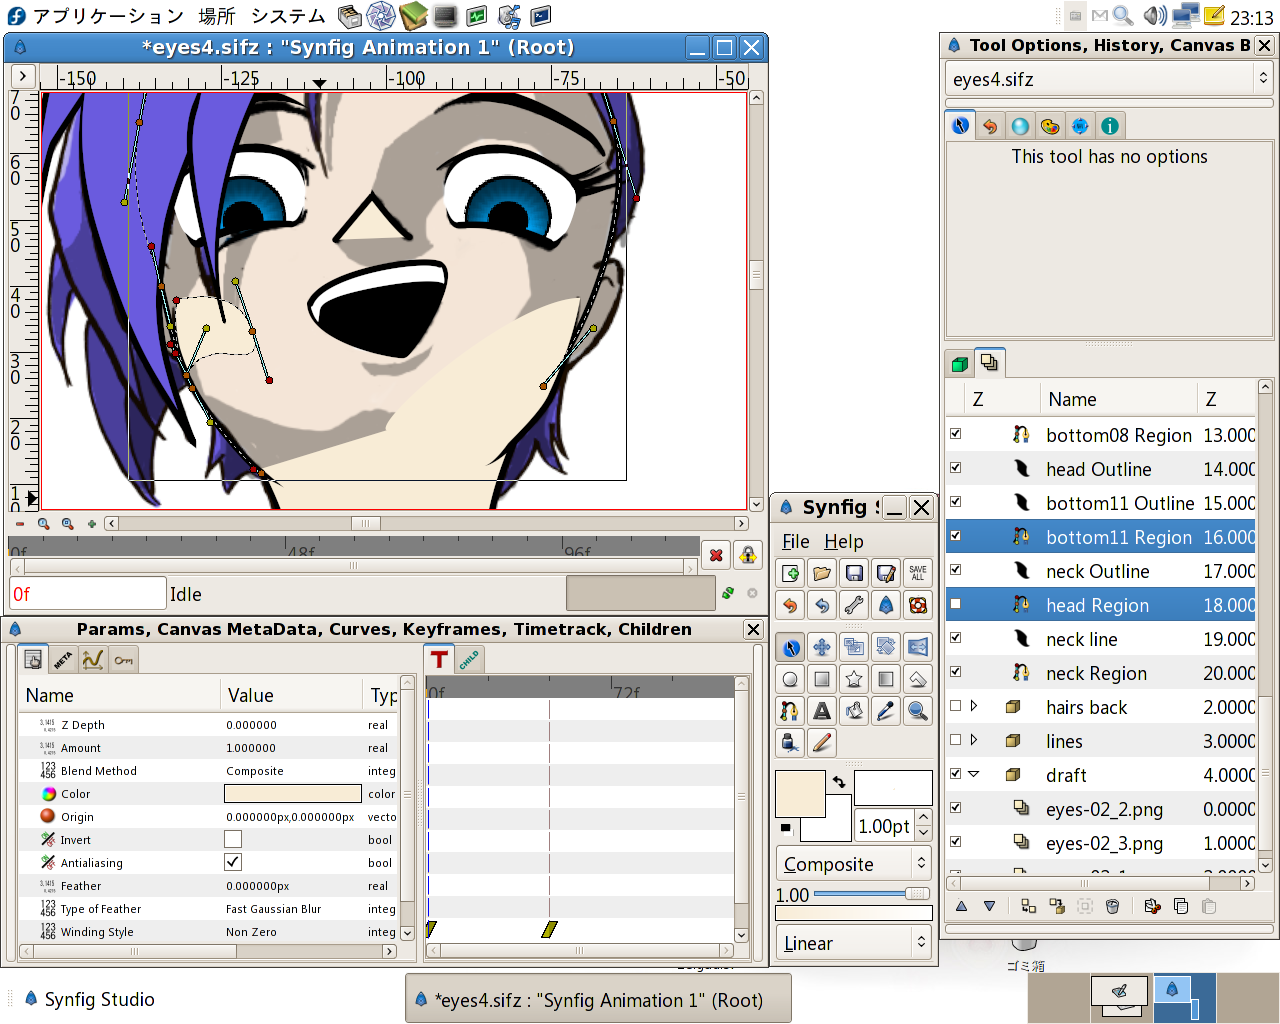Viewport: 1280px width, 1024px height.
Task: Click the fill color swatch in toolbox
Action: pyautogui.click(x=800, y=794)
